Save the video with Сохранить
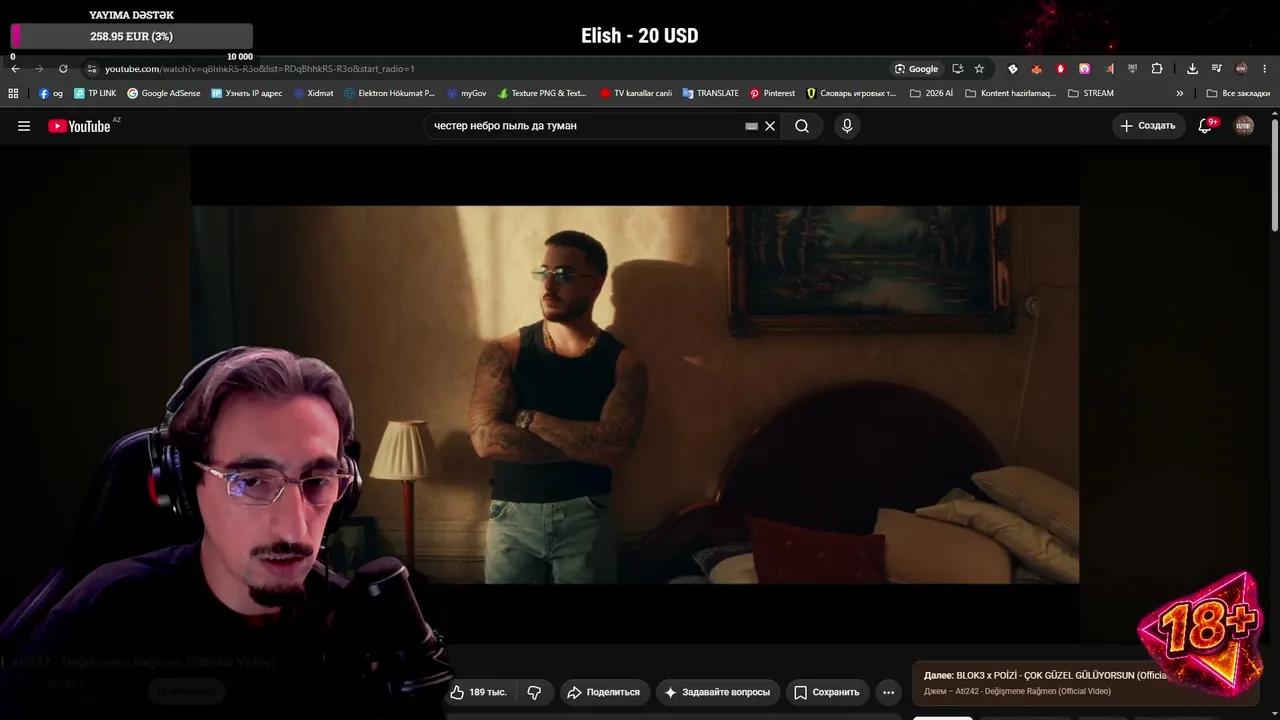1280x720 pixels. [826, 692]
